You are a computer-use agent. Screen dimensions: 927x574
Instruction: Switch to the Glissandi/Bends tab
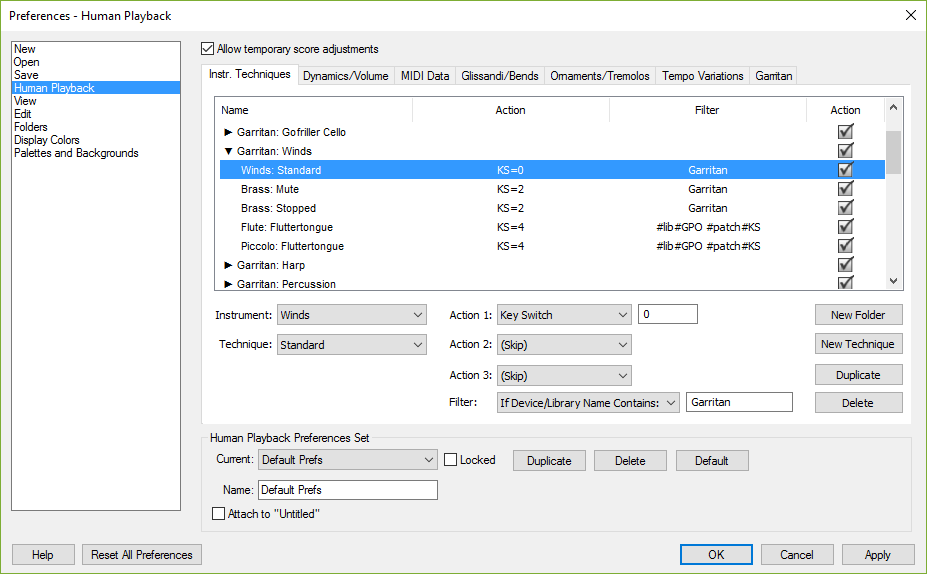500,76
